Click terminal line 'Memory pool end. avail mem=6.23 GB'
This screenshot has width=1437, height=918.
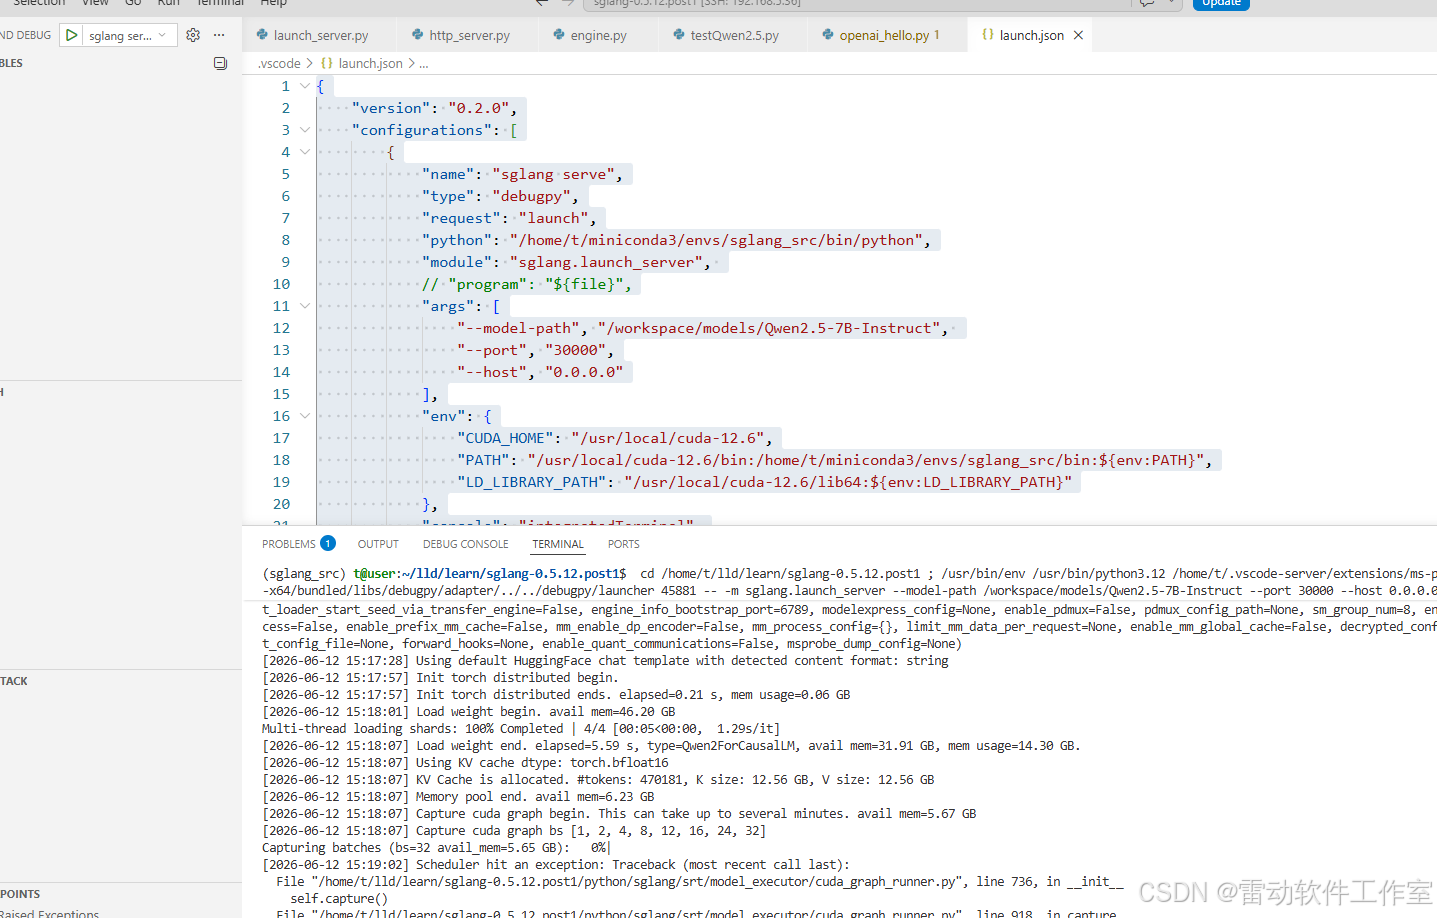tap(458, 797)
